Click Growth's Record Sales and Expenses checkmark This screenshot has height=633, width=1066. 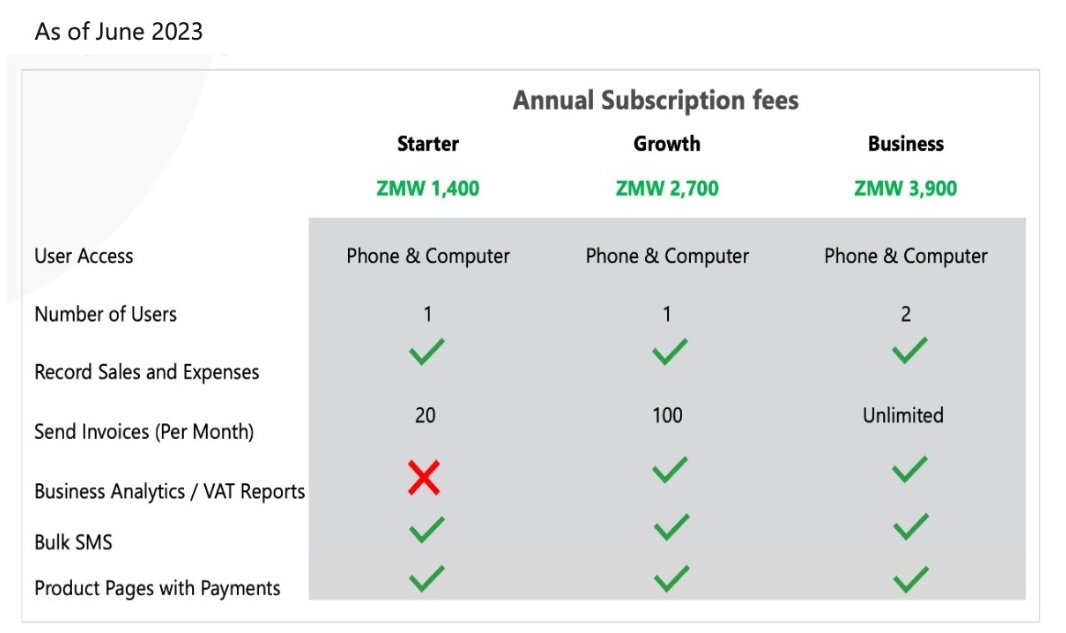[x=670, y=352]
